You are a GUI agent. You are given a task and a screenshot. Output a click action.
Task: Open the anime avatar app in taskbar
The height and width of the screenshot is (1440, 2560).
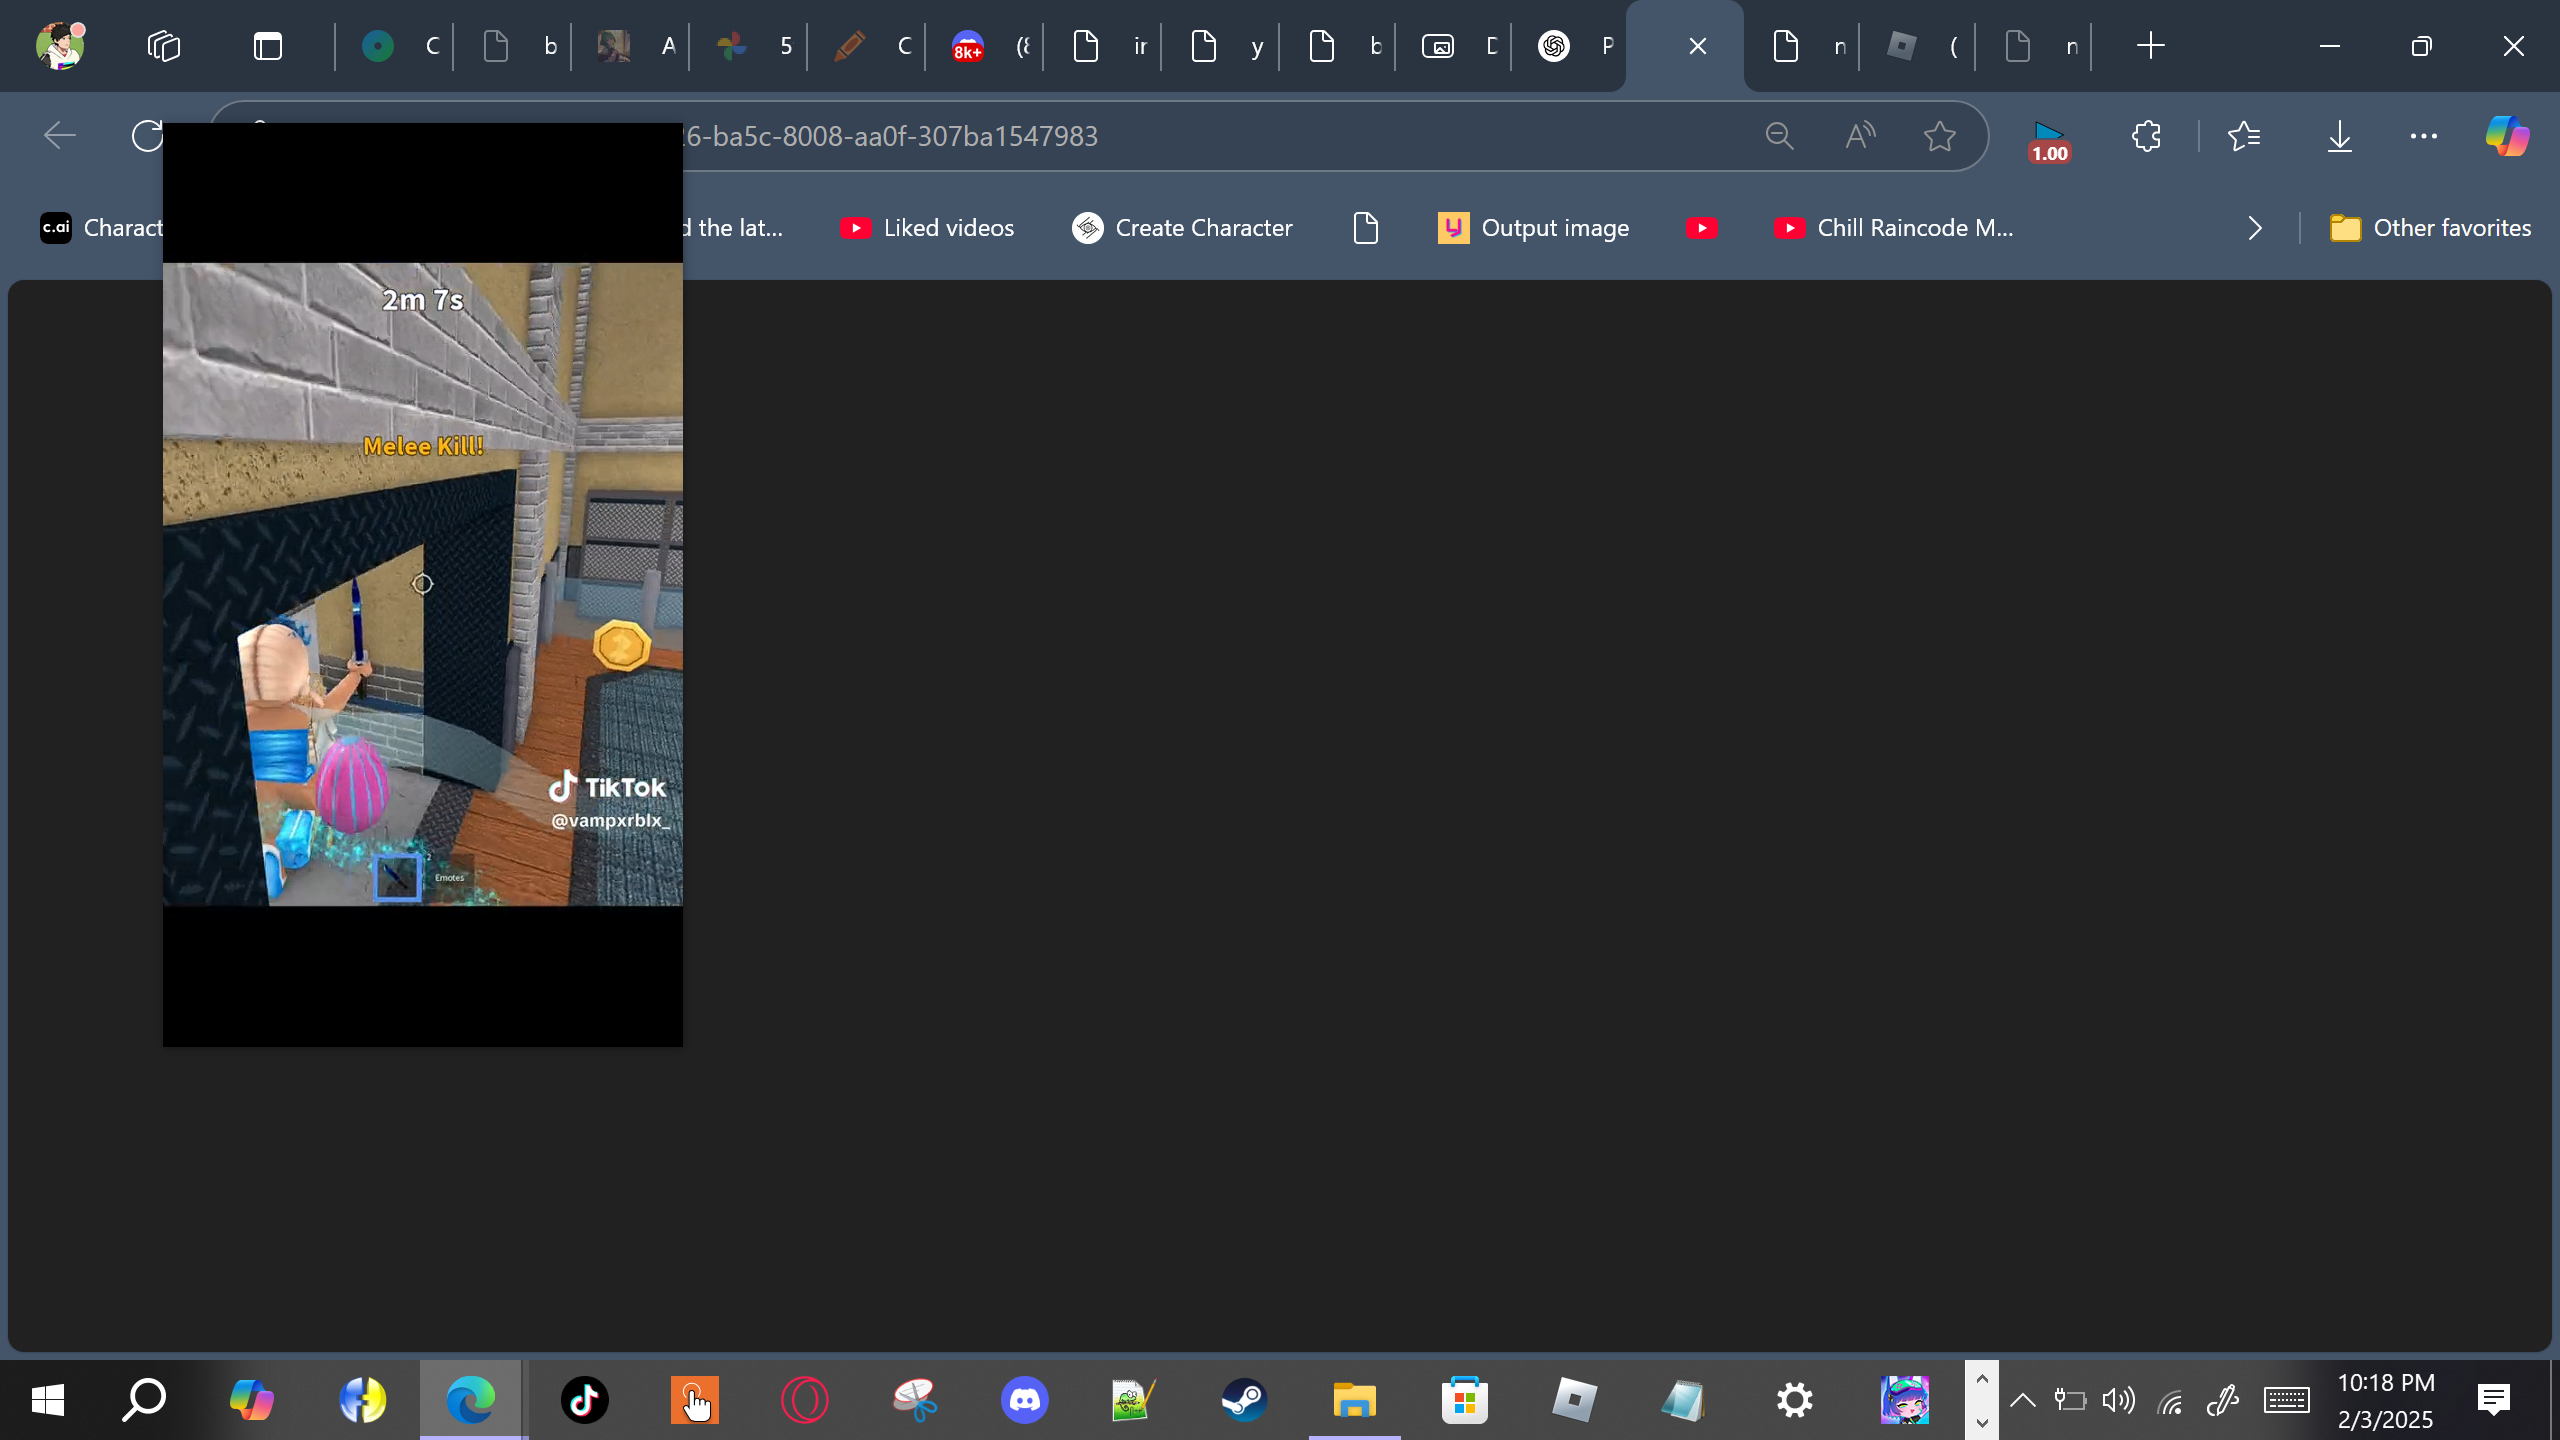click(1905, 1400)
